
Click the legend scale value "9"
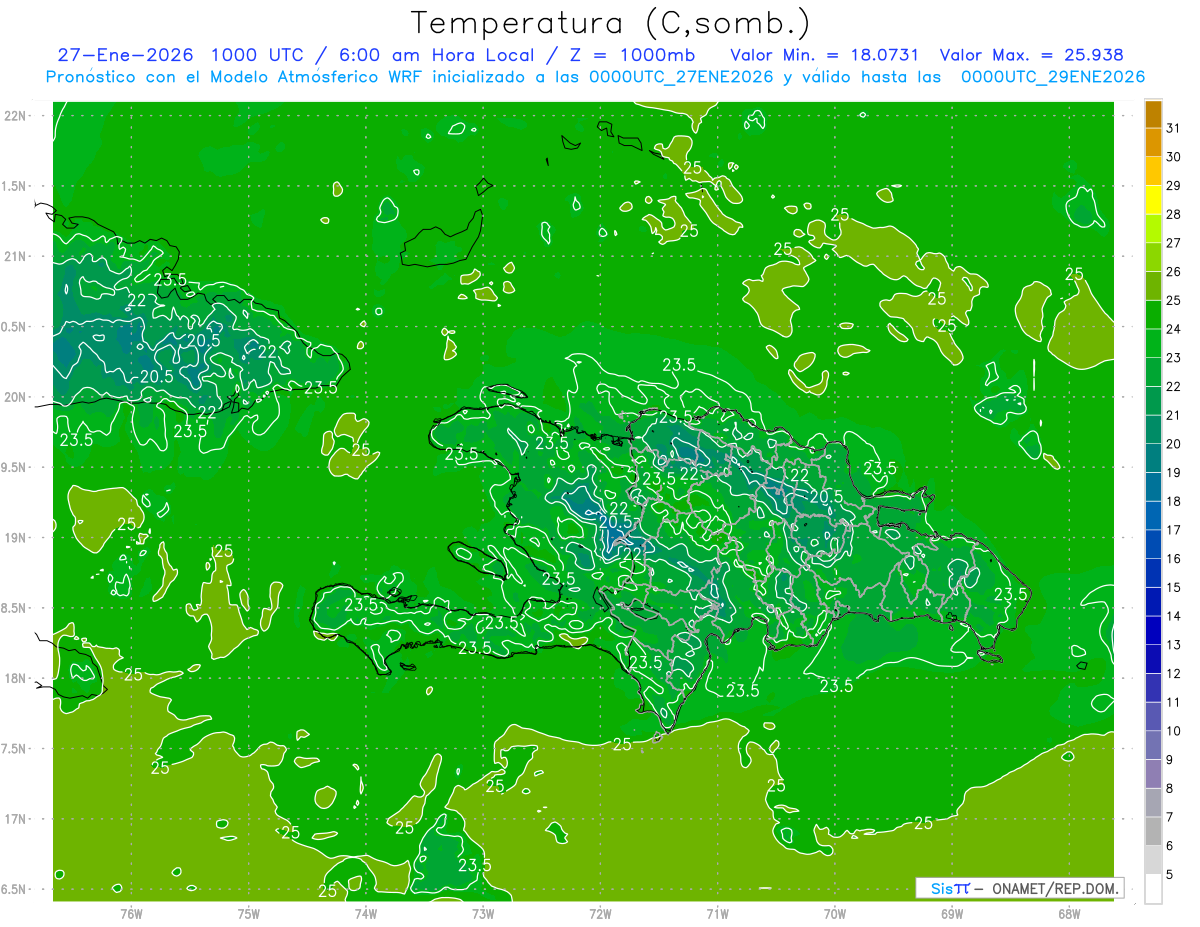(1170, 760)
